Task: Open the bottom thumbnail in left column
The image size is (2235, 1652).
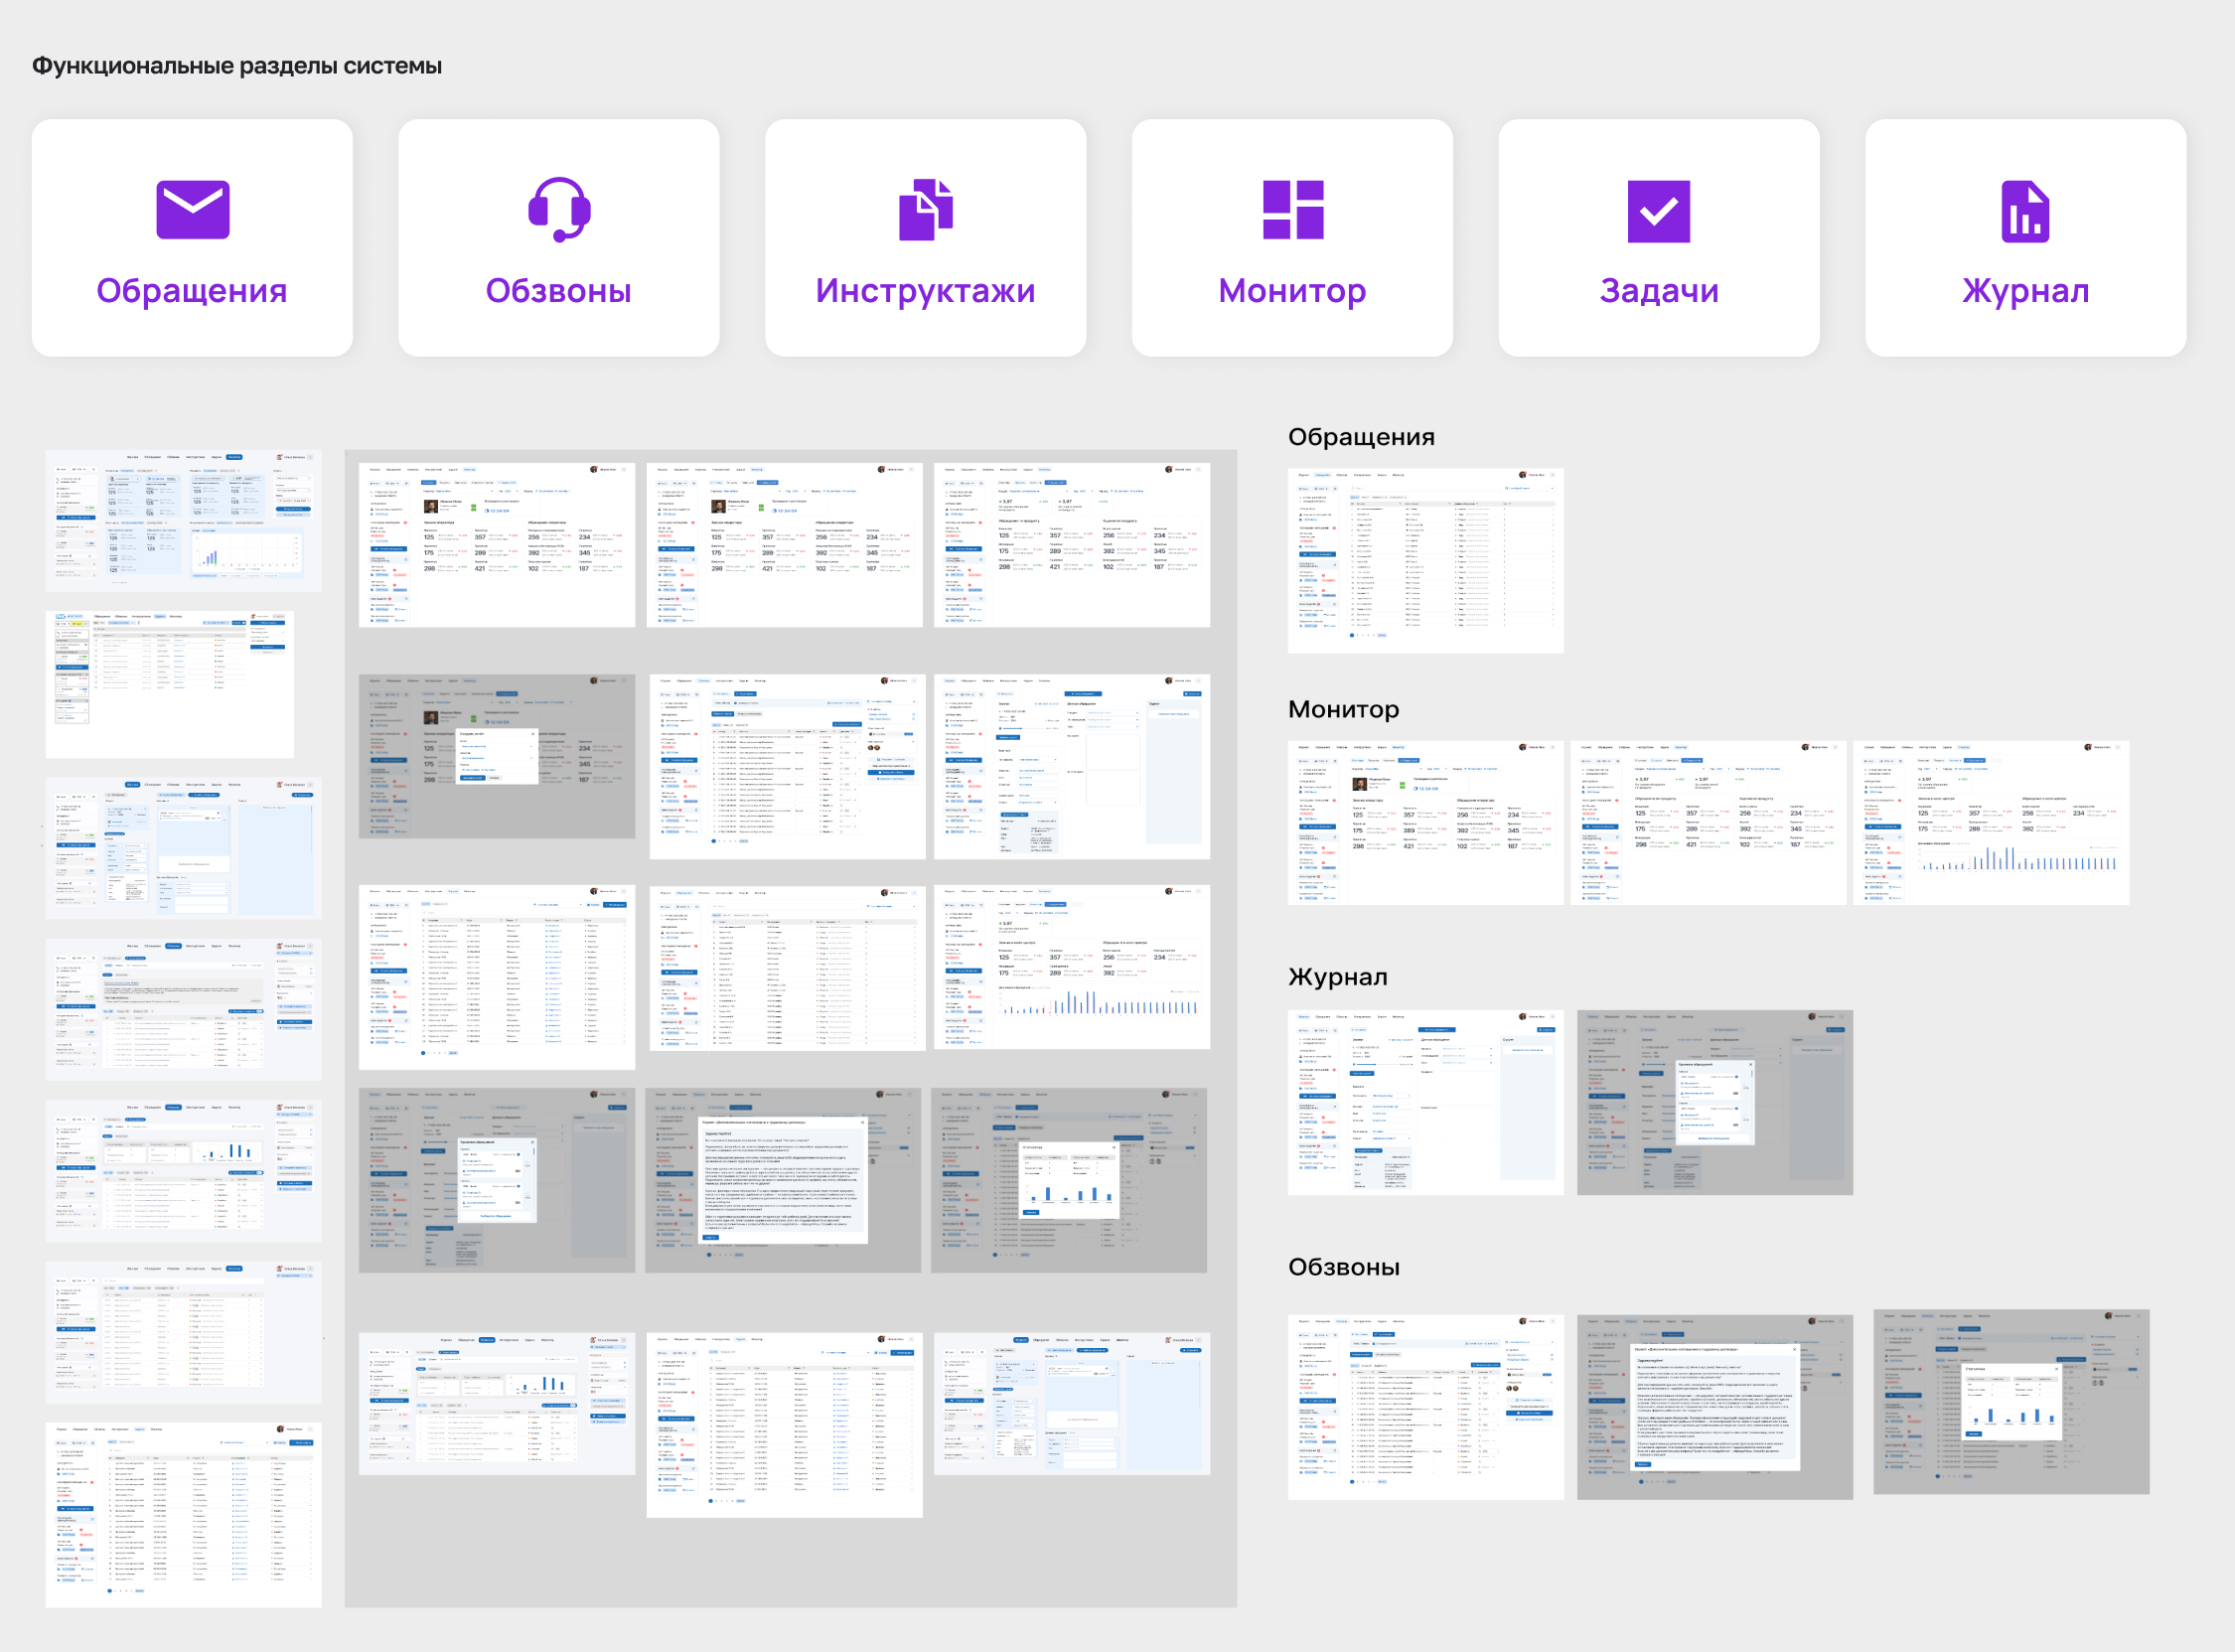Action: [184, 1514]
